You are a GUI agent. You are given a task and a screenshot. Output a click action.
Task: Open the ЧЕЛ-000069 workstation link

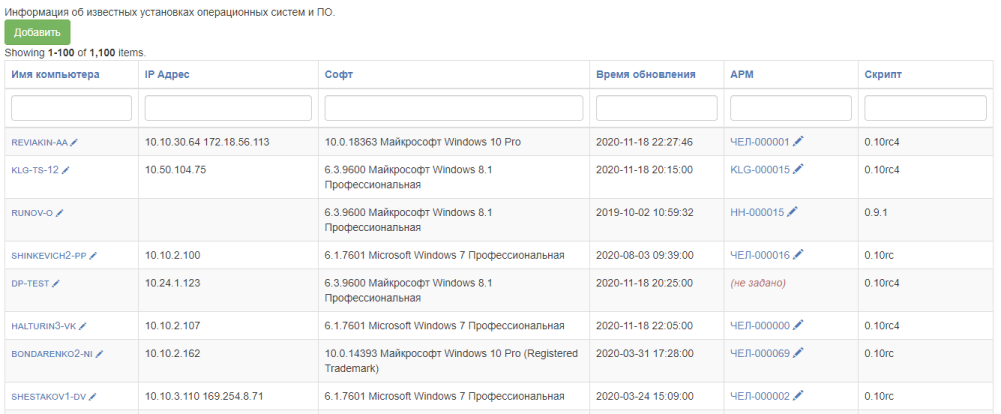[x=760, y=353]
